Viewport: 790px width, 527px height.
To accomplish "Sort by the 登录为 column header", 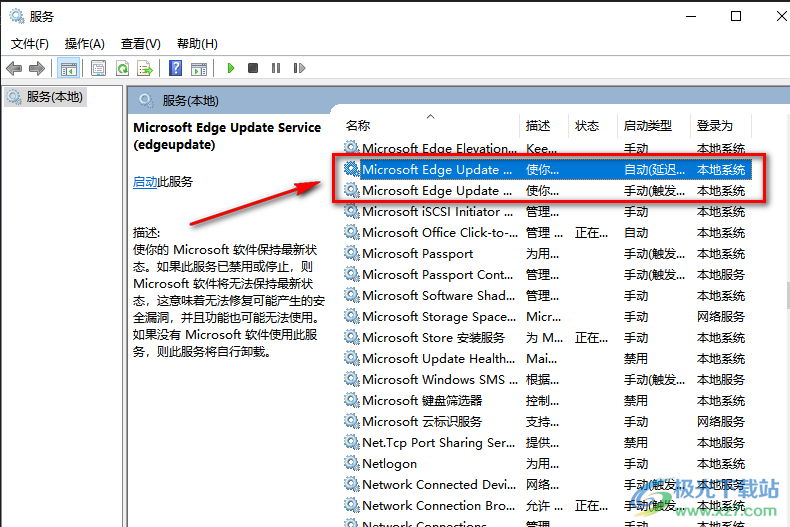I will click(714, 125).
